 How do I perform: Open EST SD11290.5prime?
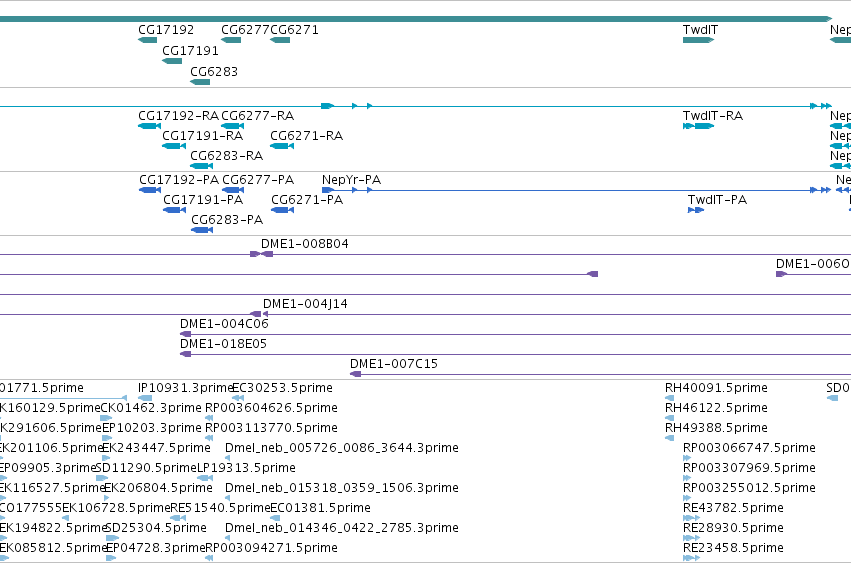coord(145,469)
